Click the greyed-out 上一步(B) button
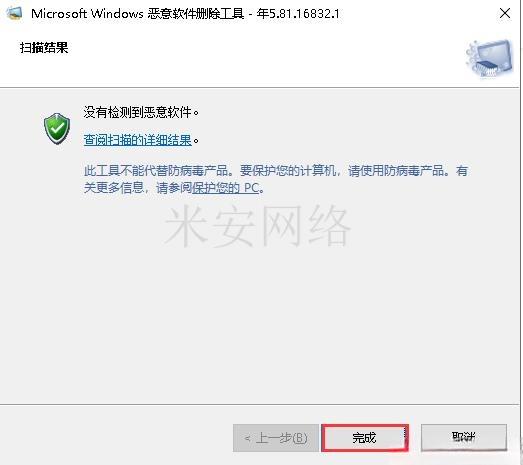The width and height of the screenshot is (523, 465). point(276,438)
